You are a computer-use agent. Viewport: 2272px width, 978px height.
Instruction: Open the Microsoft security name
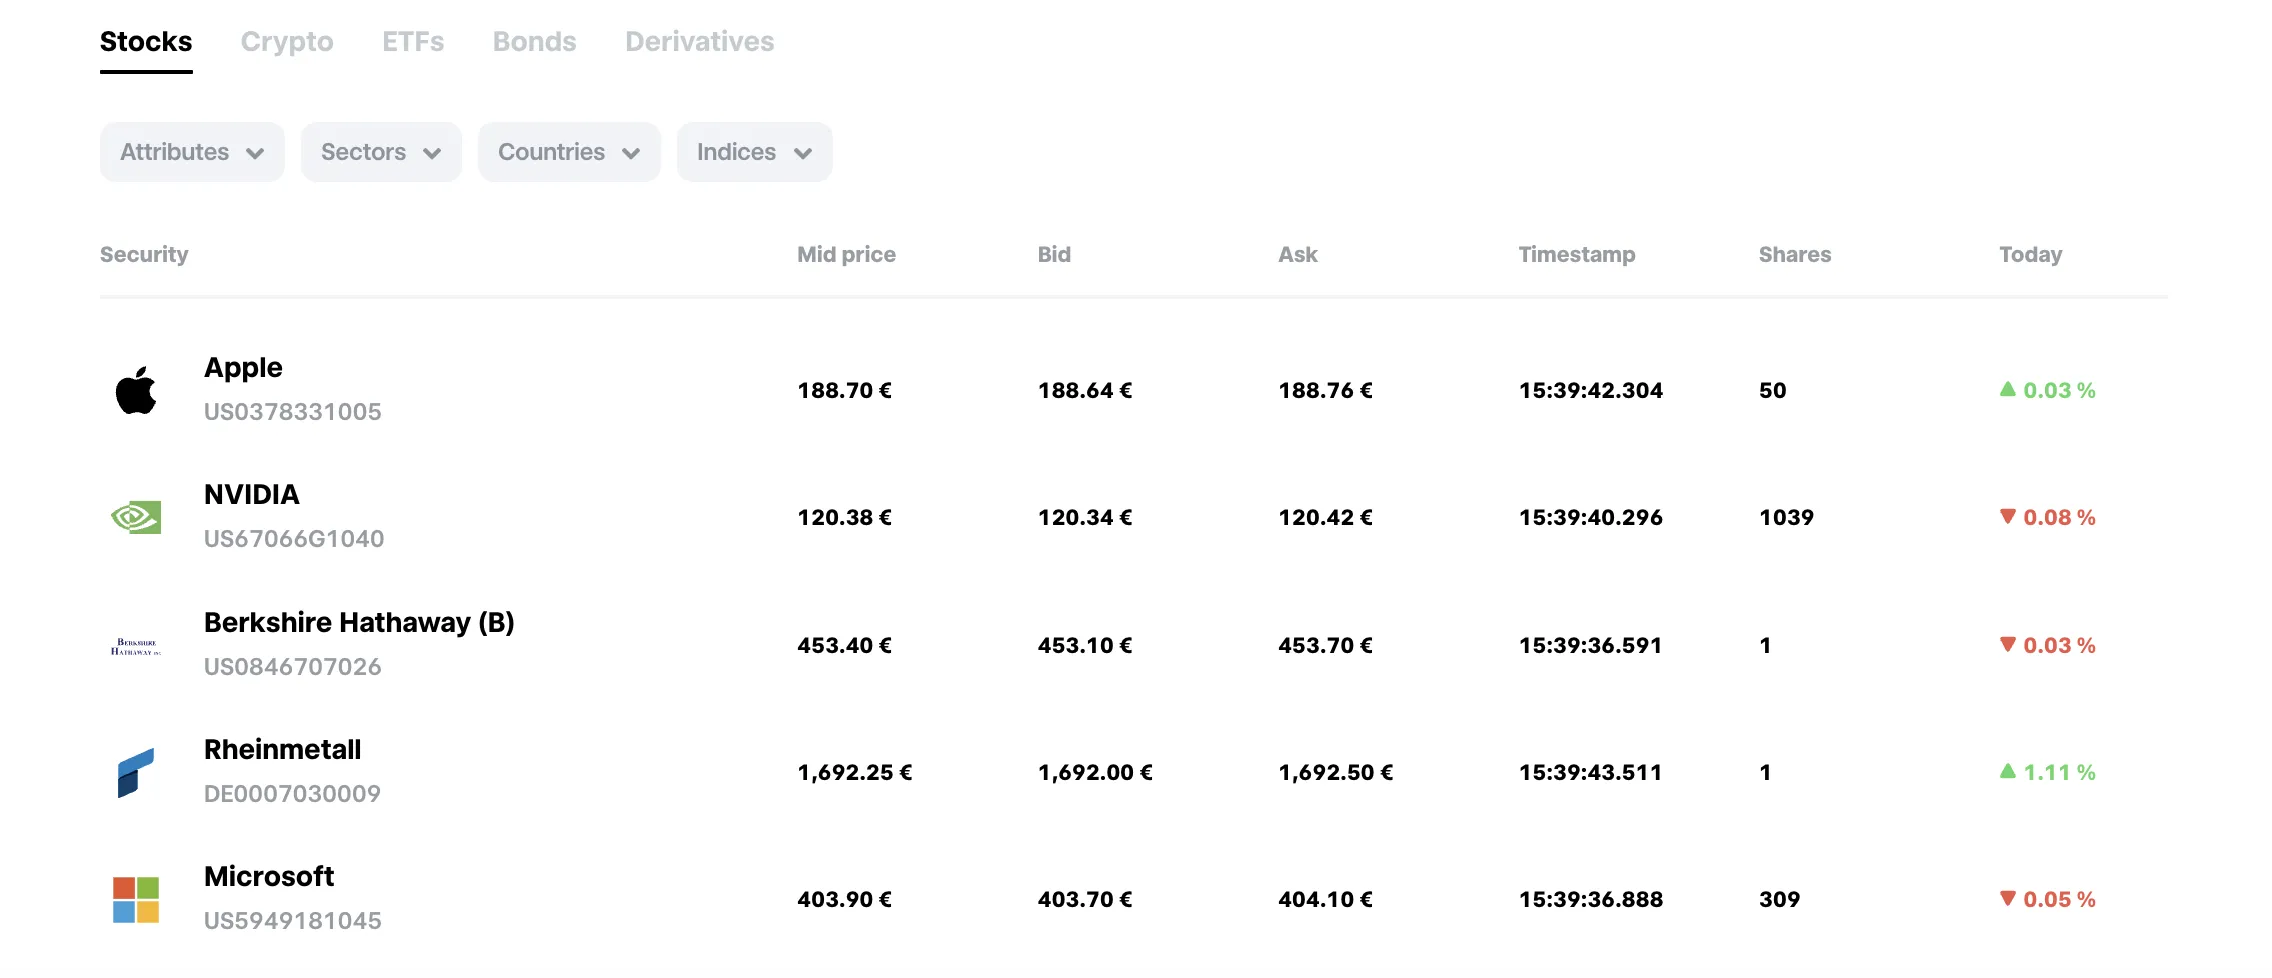(269, 877)
